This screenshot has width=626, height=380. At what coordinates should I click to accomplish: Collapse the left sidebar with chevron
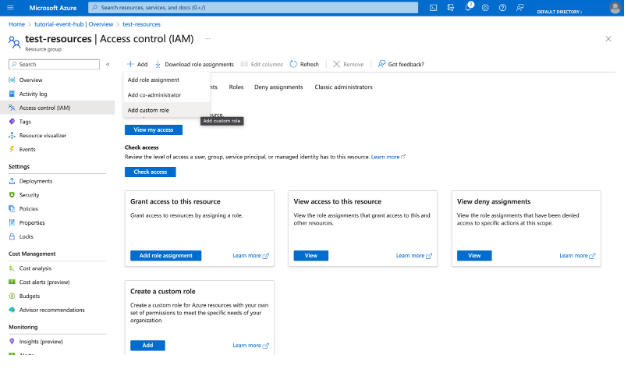click(x=107, y=64)
